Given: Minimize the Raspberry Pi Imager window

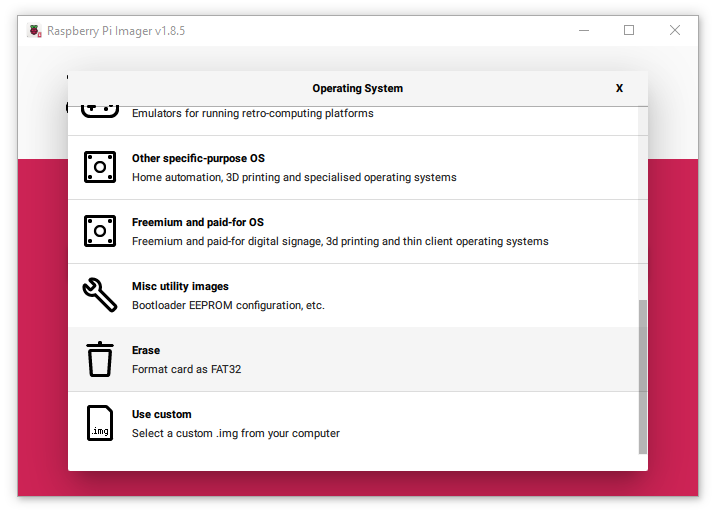Looking at the screenshot, I should point(584,31).
